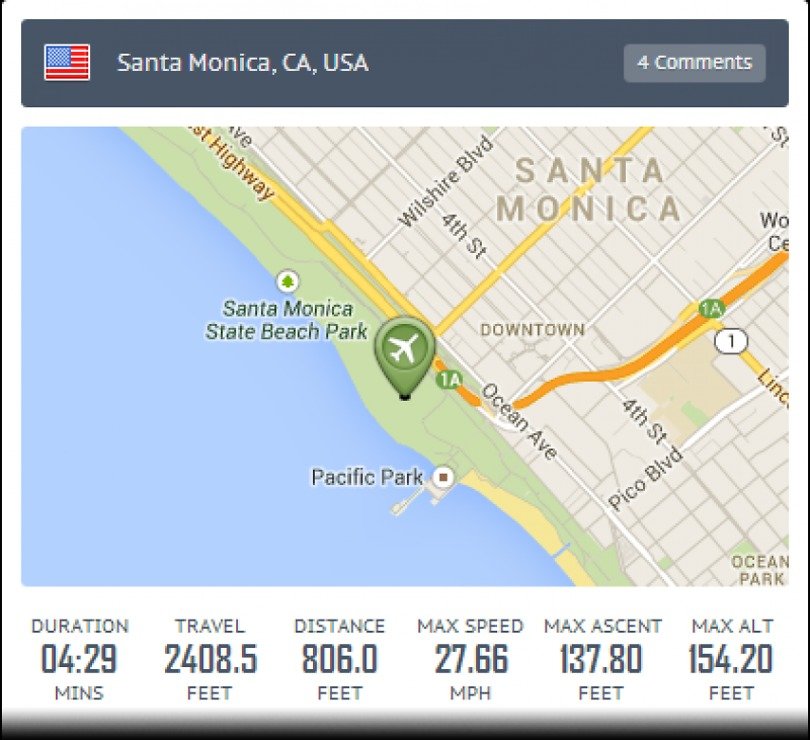Click the Santa Monica, CA, USA title
Screen dimensions: 810x740
coord(242,62)
